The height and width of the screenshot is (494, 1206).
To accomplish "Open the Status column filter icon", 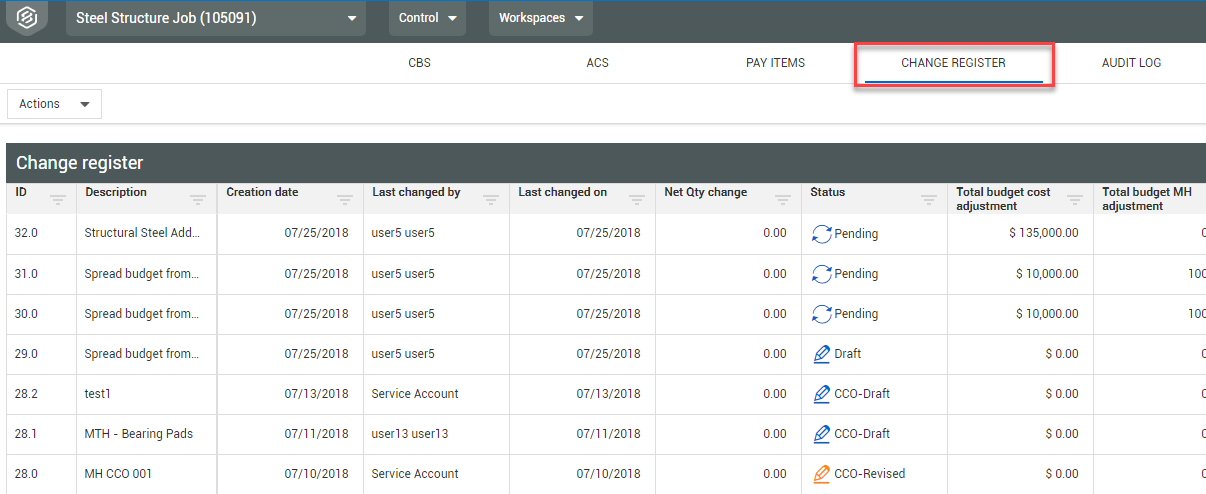I will click(x=929, y=200).
